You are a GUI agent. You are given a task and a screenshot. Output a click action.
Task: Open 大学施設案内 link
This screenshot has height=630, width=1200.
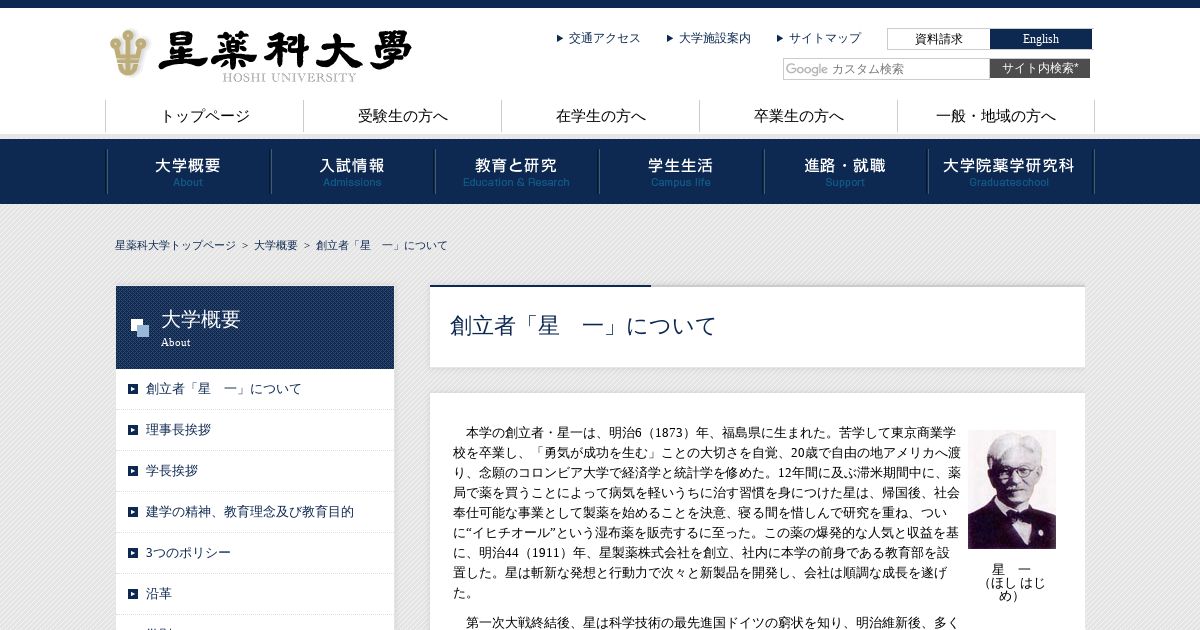(x=714, y=39)
